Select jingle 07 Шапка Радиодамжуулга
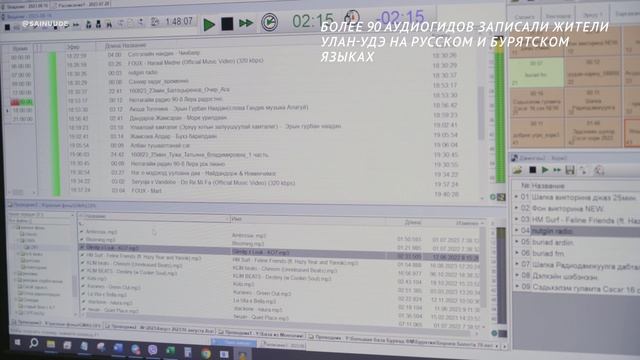The width and height of the screenshot is (640, 360). tap(576, 265)
